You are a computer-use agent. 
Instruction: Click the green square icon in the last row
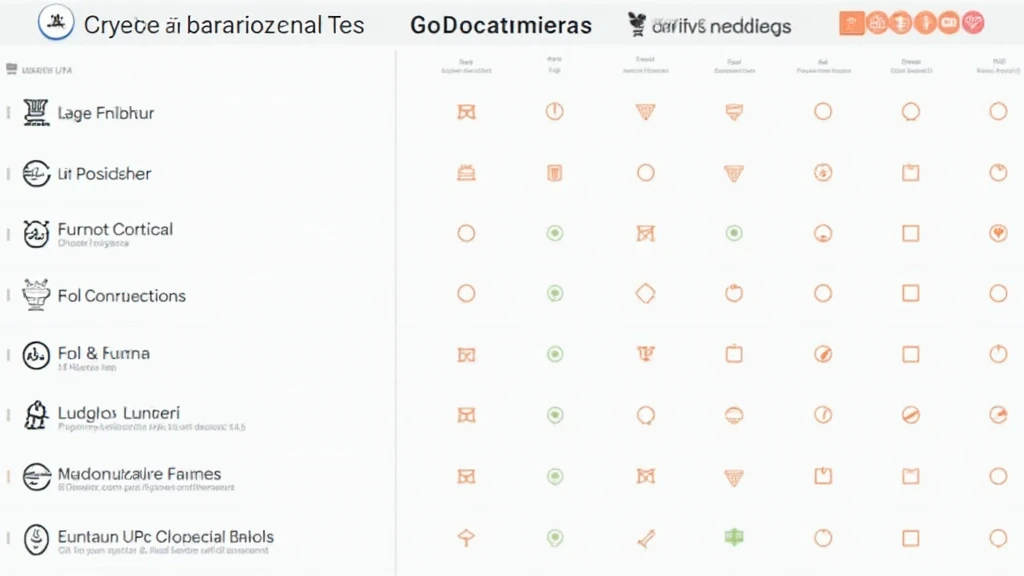tap(734, 538)
